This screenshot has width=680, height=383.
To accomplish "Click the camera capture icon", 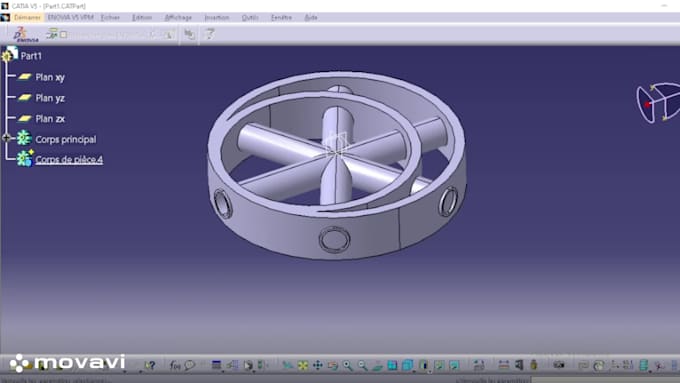I will (x=559, y=365).
